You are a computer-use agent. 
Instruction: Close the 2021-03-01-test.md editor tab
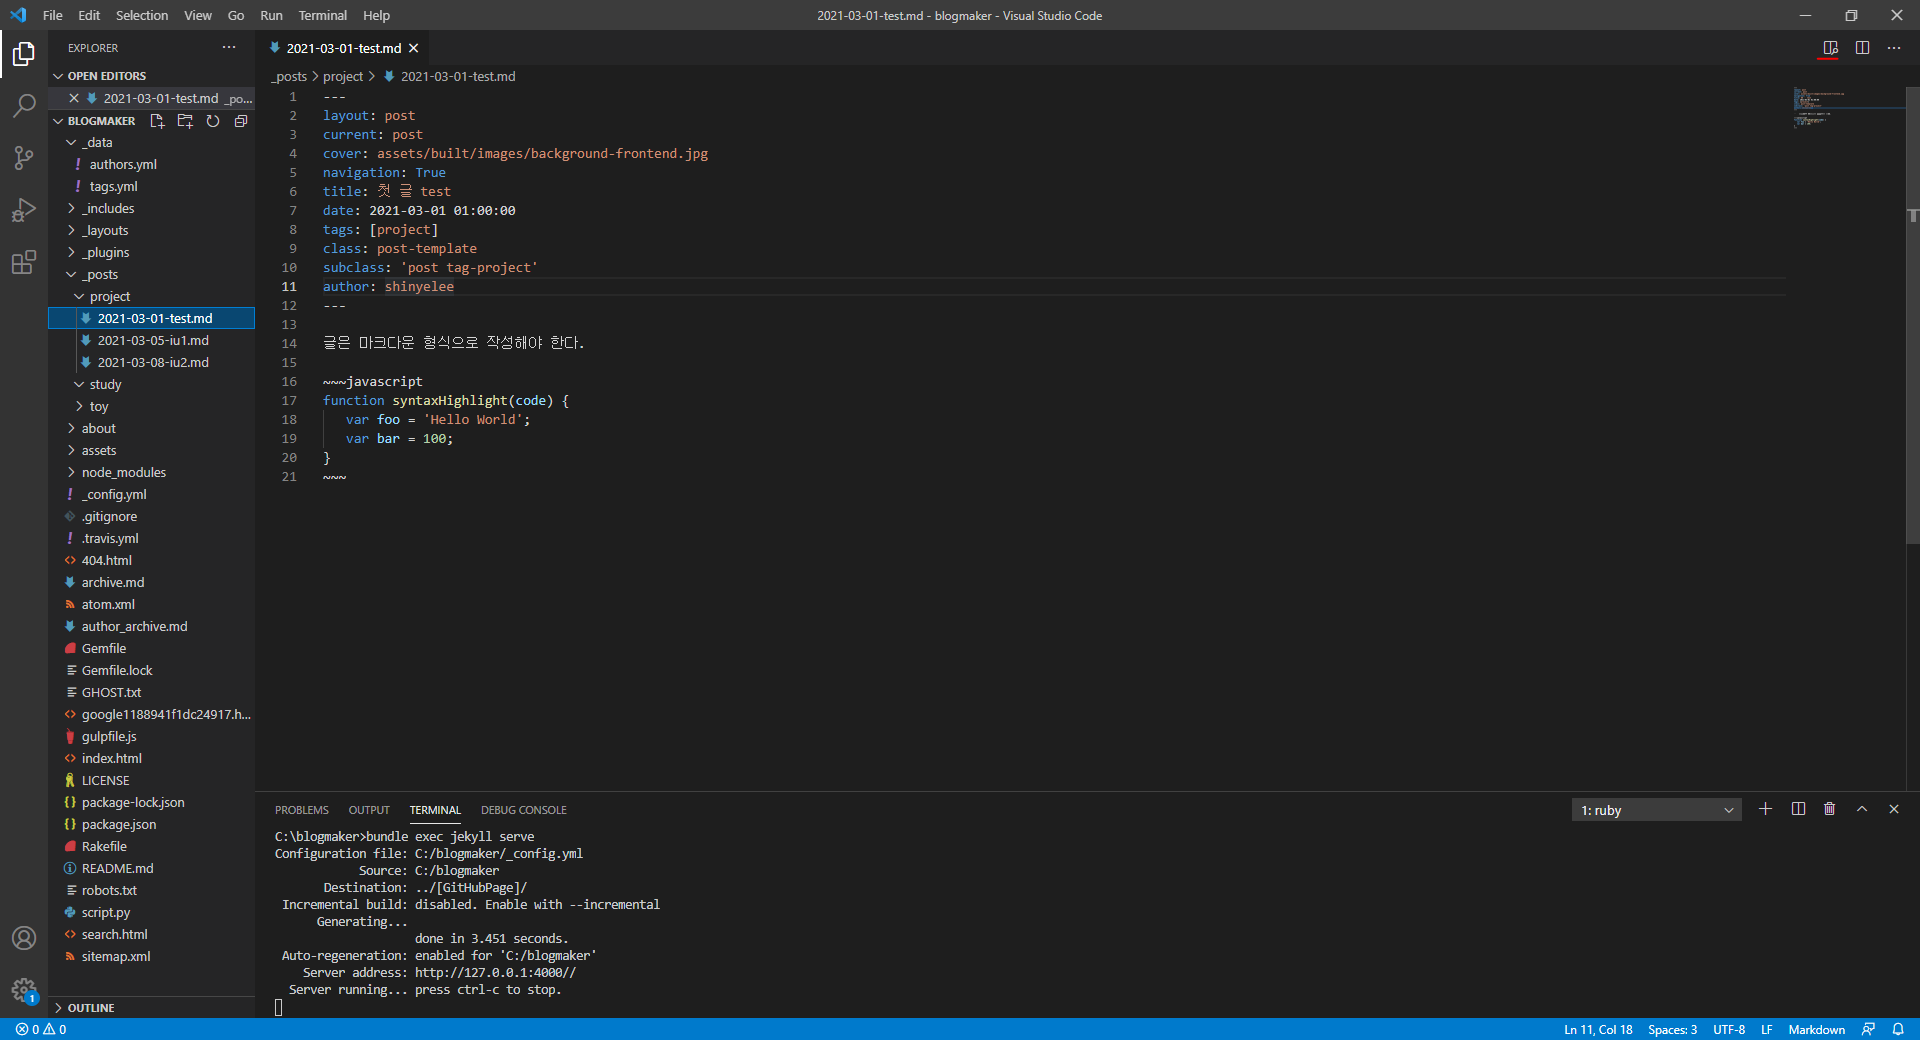coord(413,48)
